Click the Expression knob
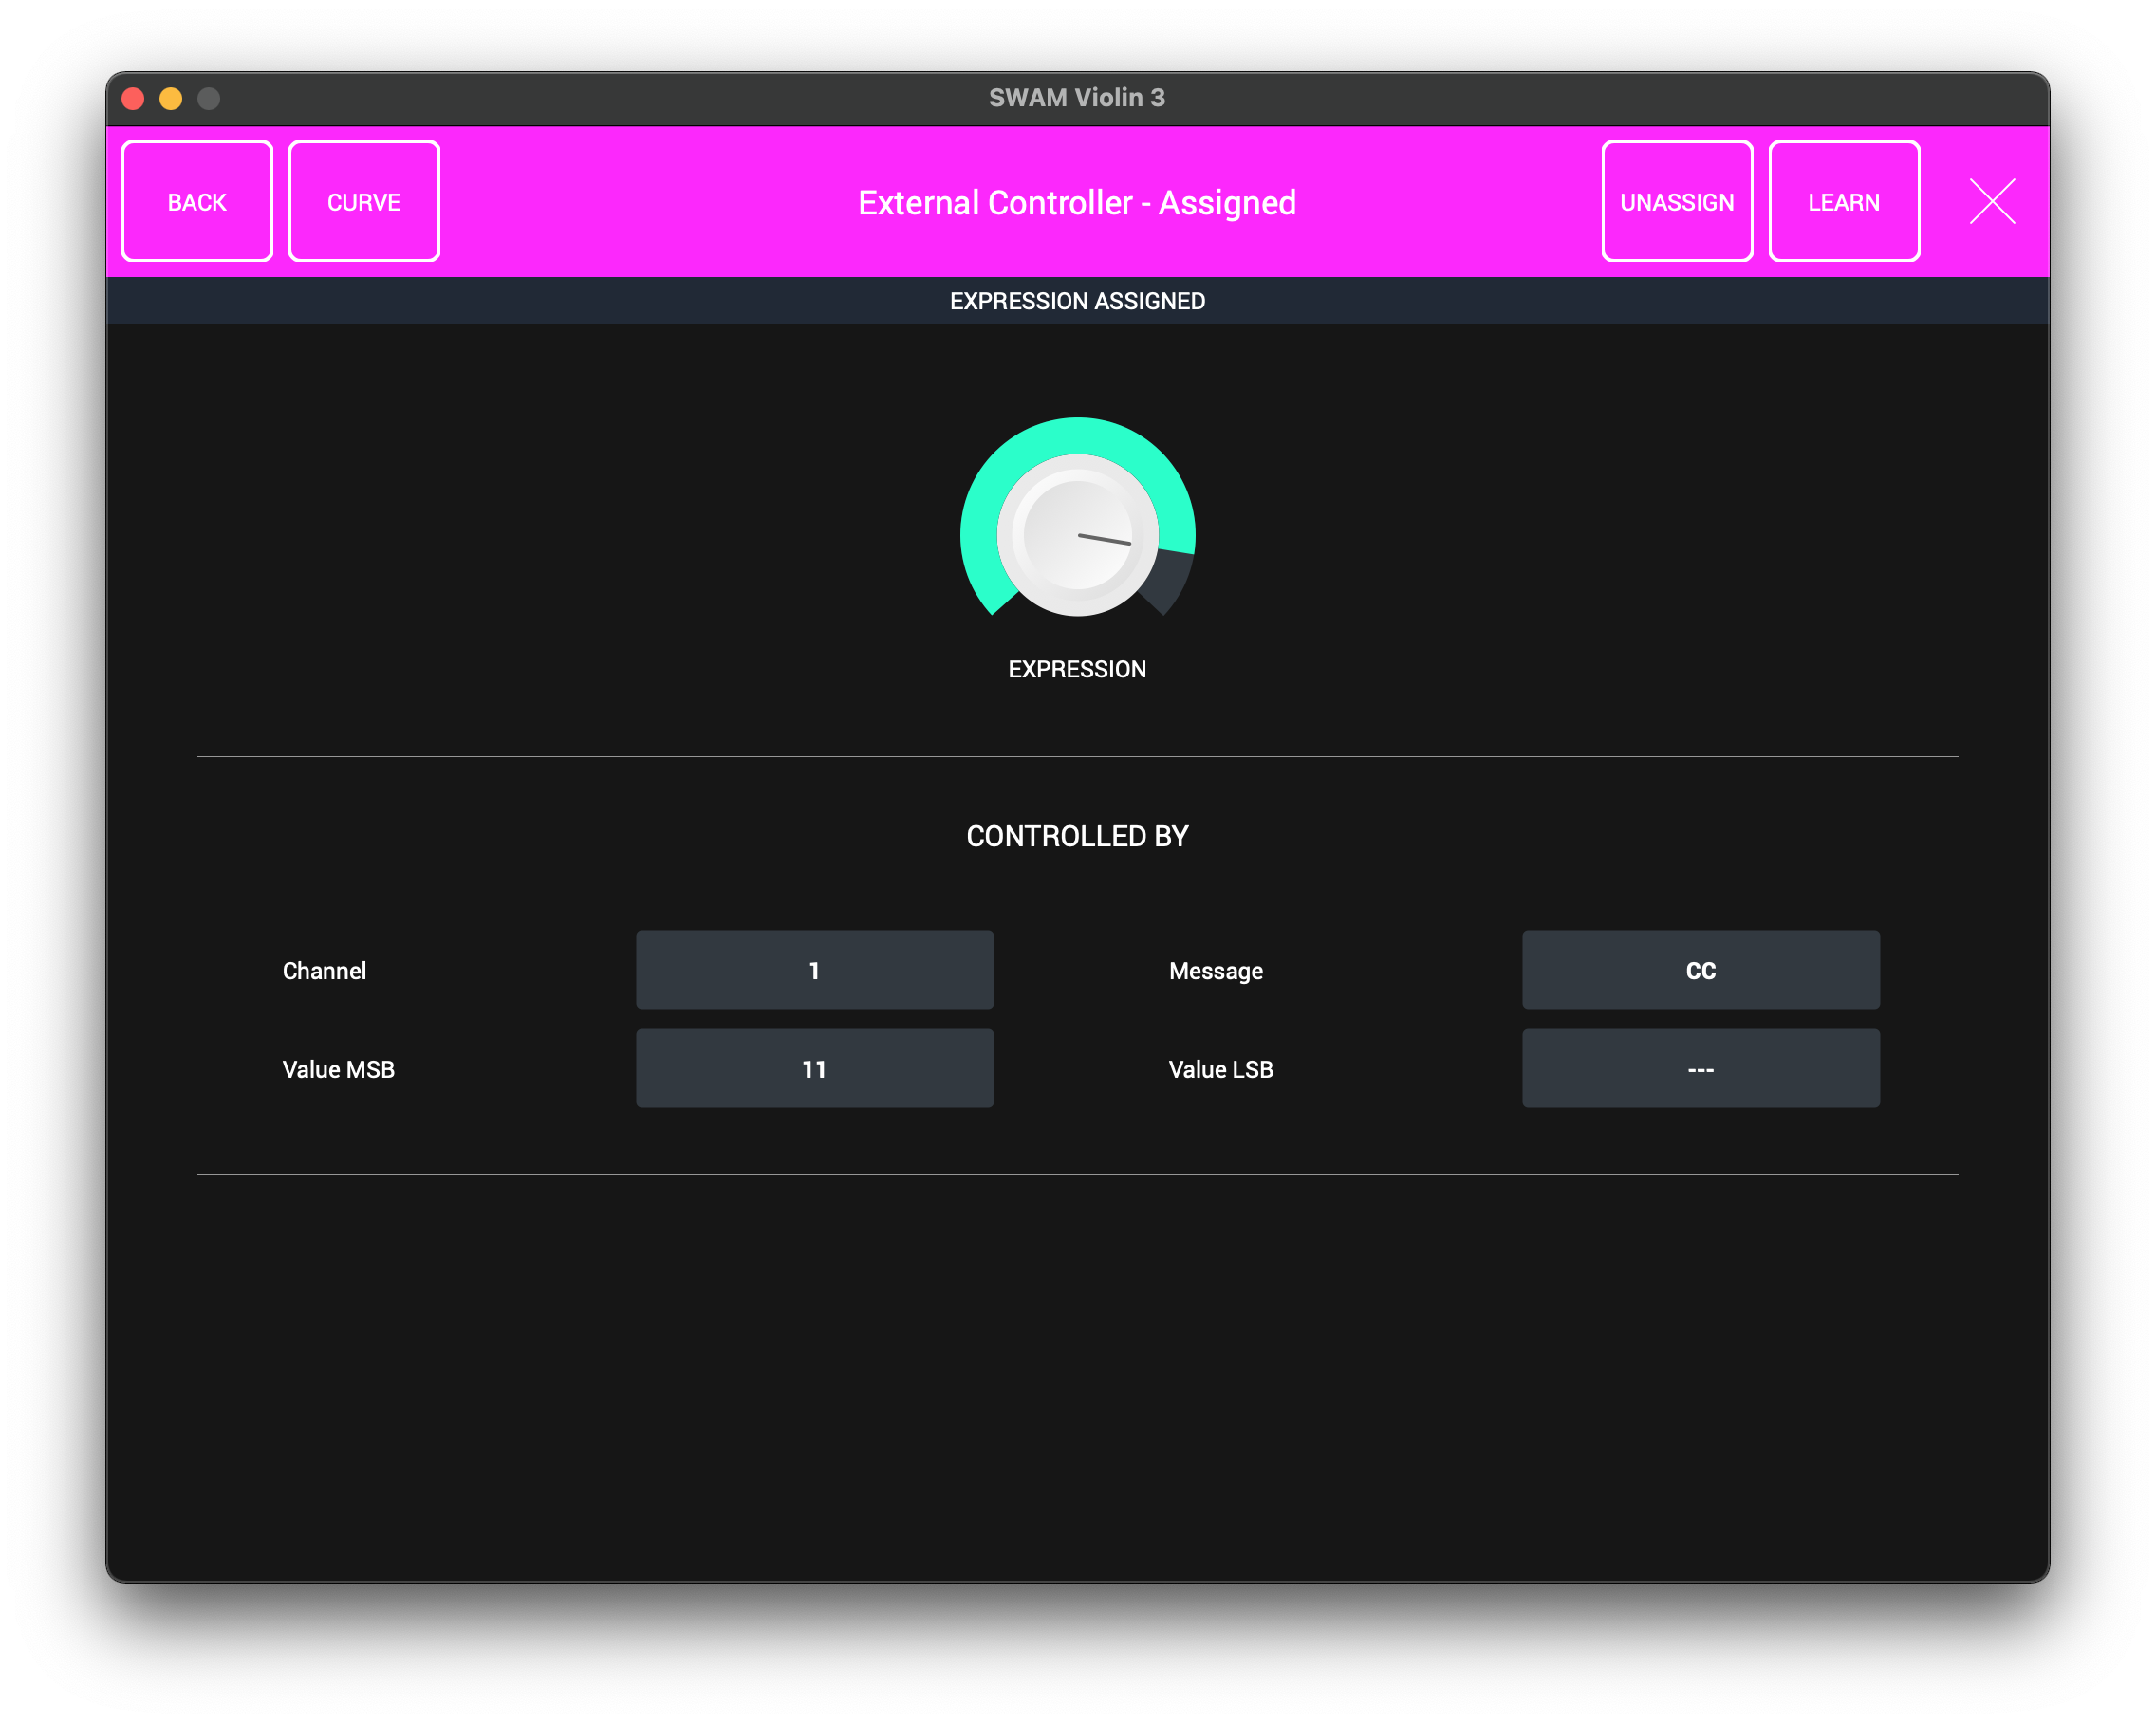Screen dimensions: 2156x1723 pyautogui.click(x=1077, y=534)
